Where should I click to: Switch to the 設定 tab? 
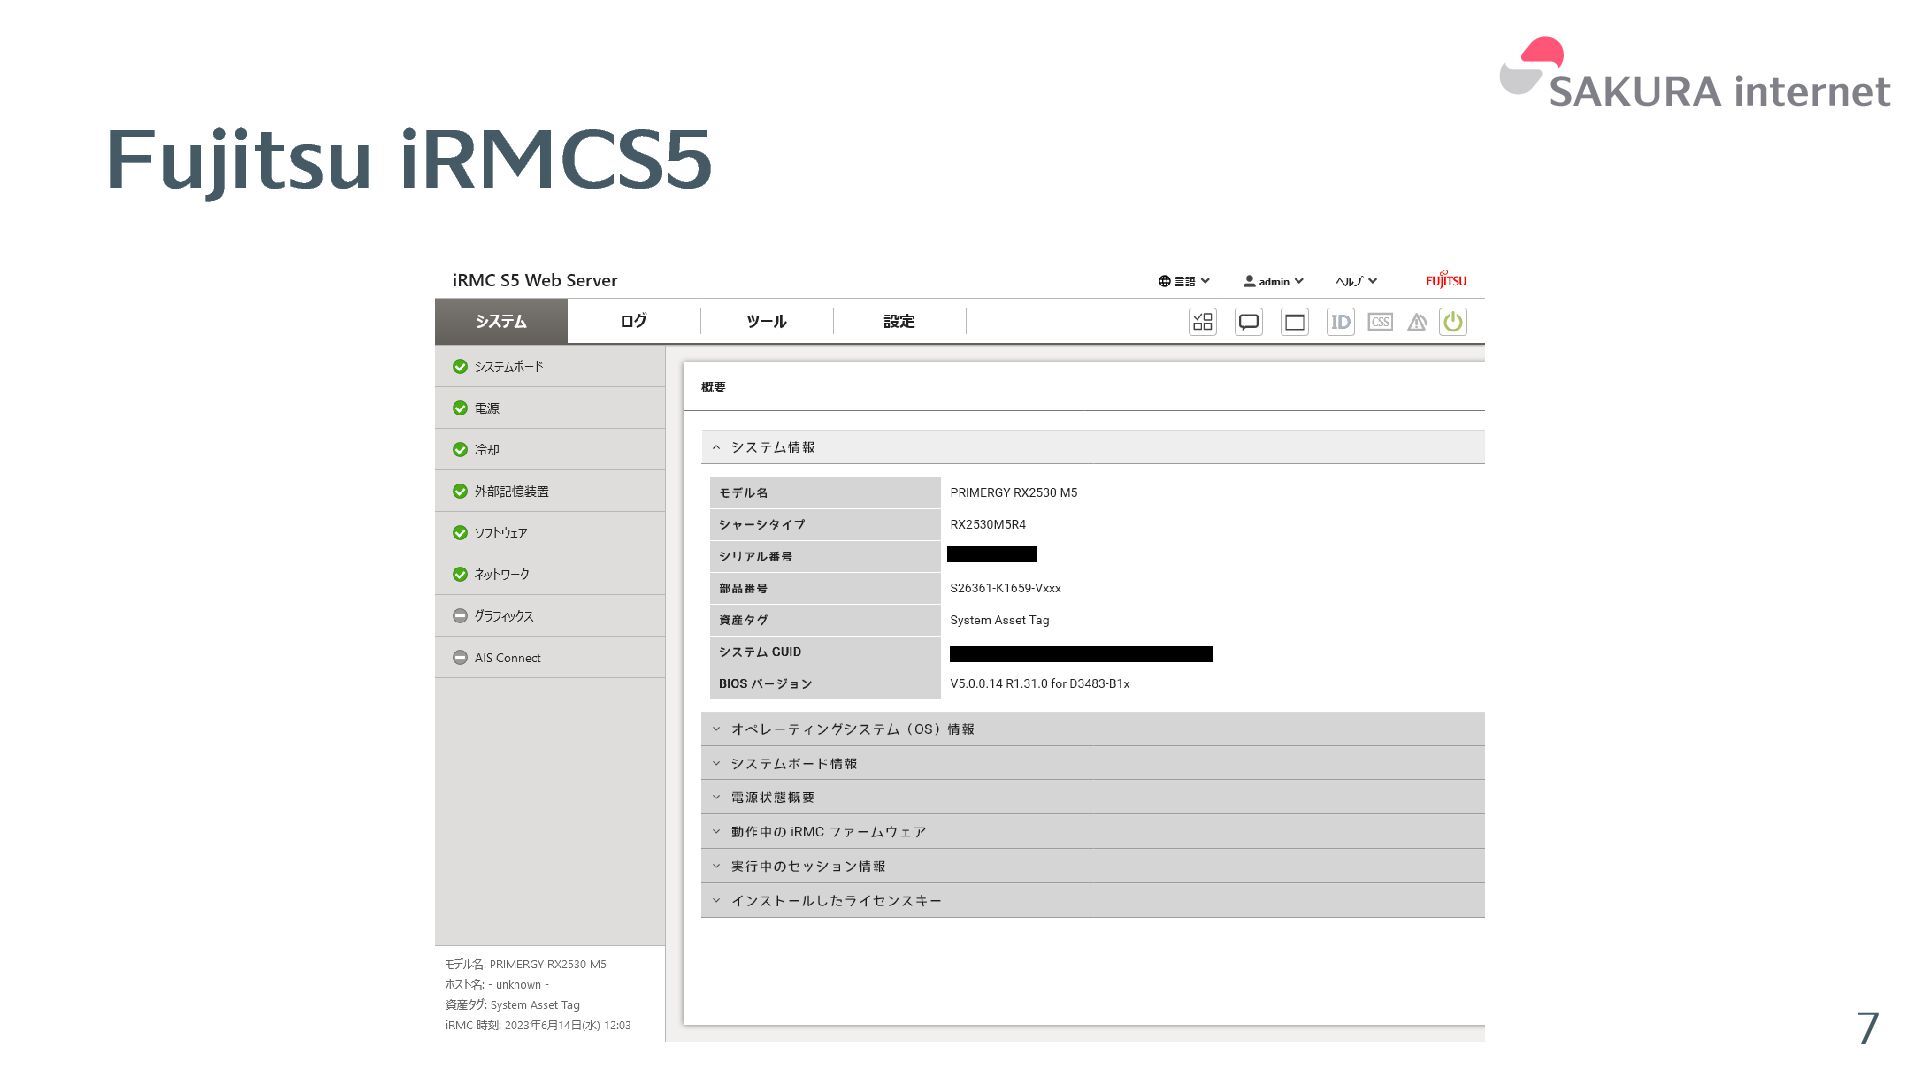pos(898,321)
